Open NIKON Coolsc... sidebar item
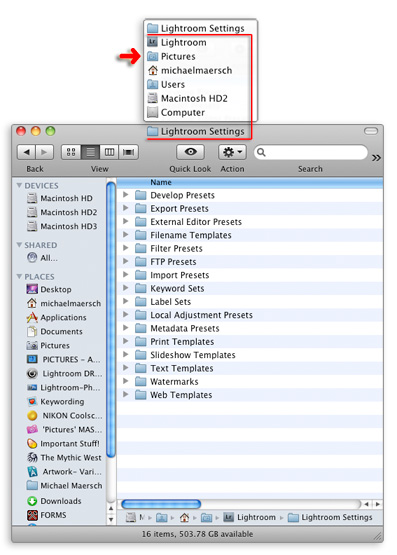This screenshot has height=555, width=397. pos(64,416)
